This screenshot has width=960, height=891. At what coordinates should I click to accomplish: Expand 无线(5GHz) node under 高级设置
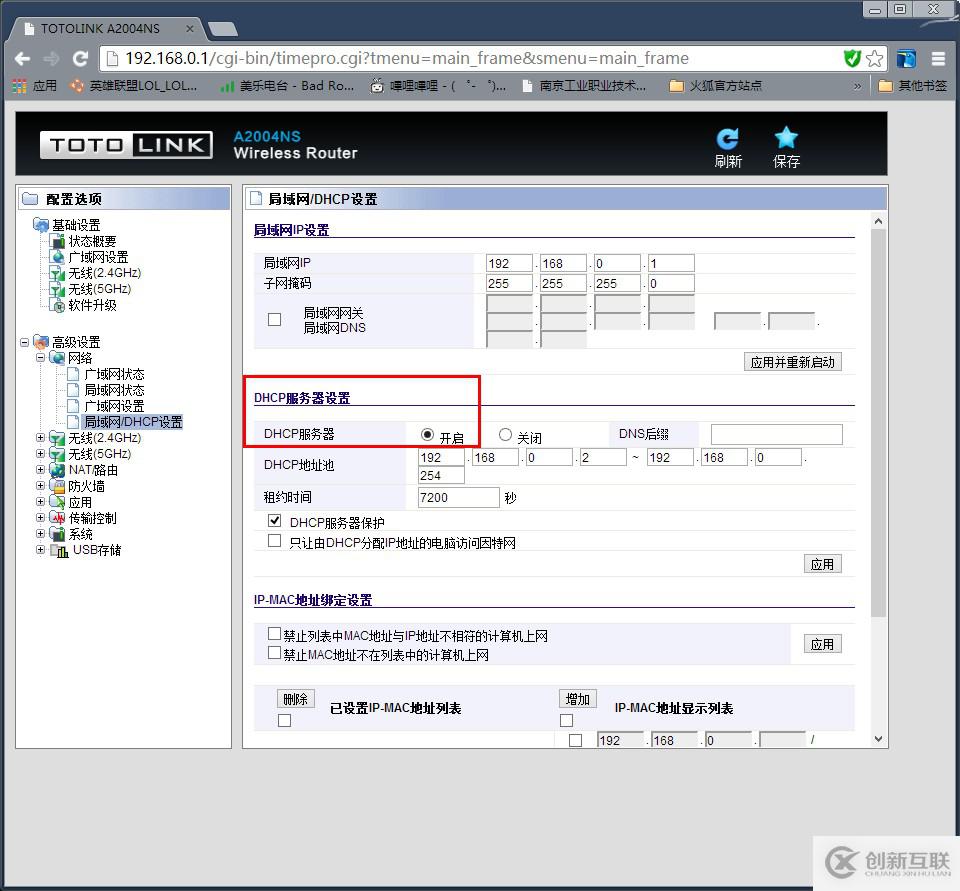40,454
